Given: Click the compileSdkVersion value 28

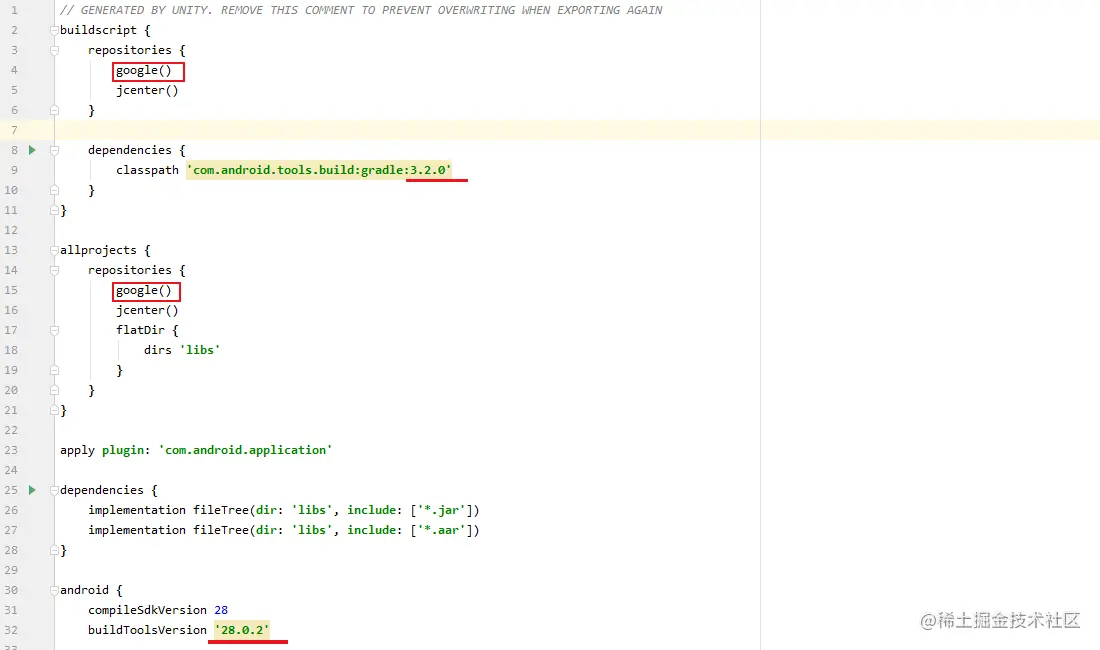Looking at the screenshot, I should [x=221, y=610].
